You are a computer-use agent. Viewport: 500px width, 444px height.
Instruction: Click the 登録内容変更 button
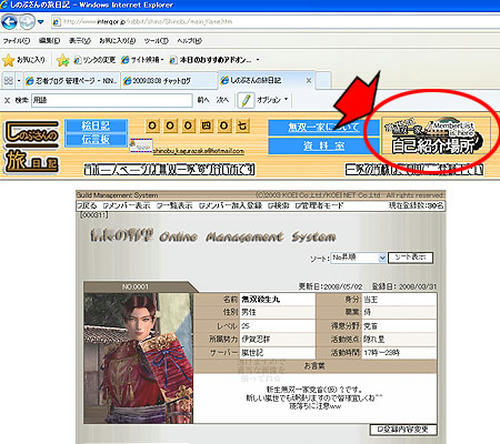[x=403, y=429]
